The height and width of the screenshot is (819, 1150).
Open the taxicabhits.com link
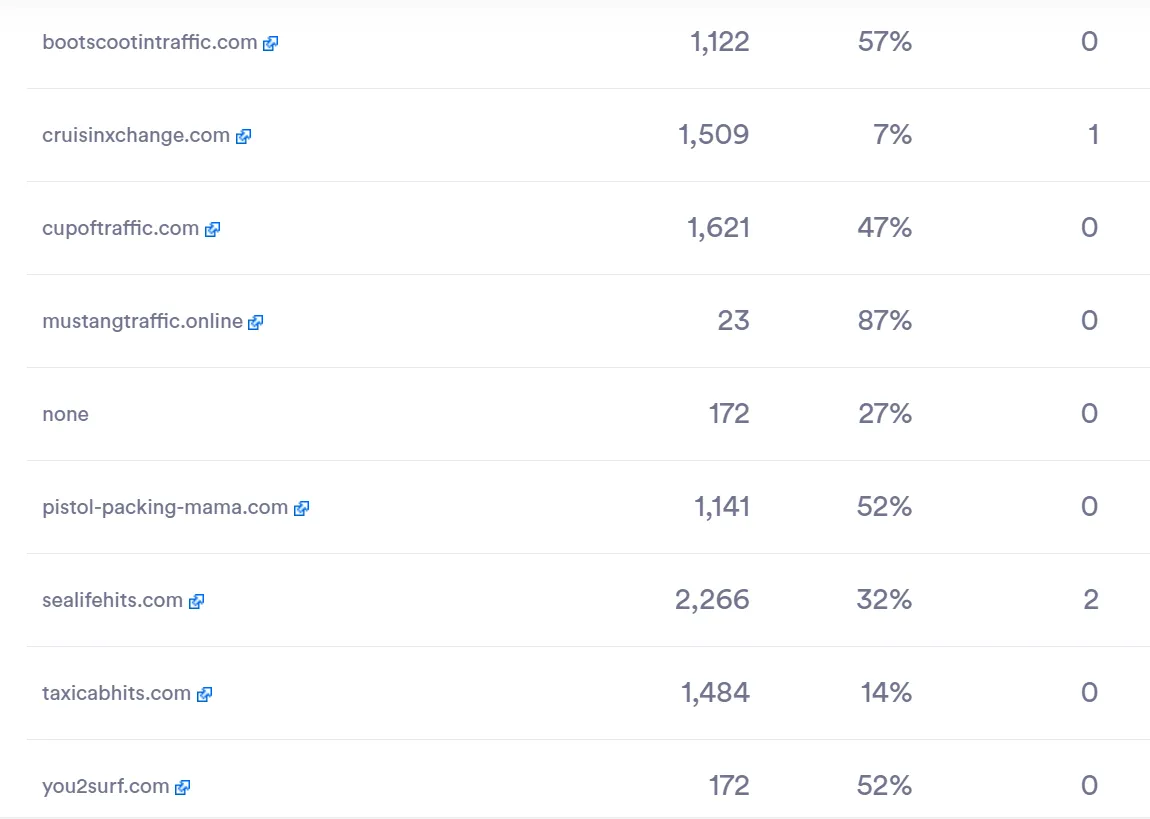[117, 693]
